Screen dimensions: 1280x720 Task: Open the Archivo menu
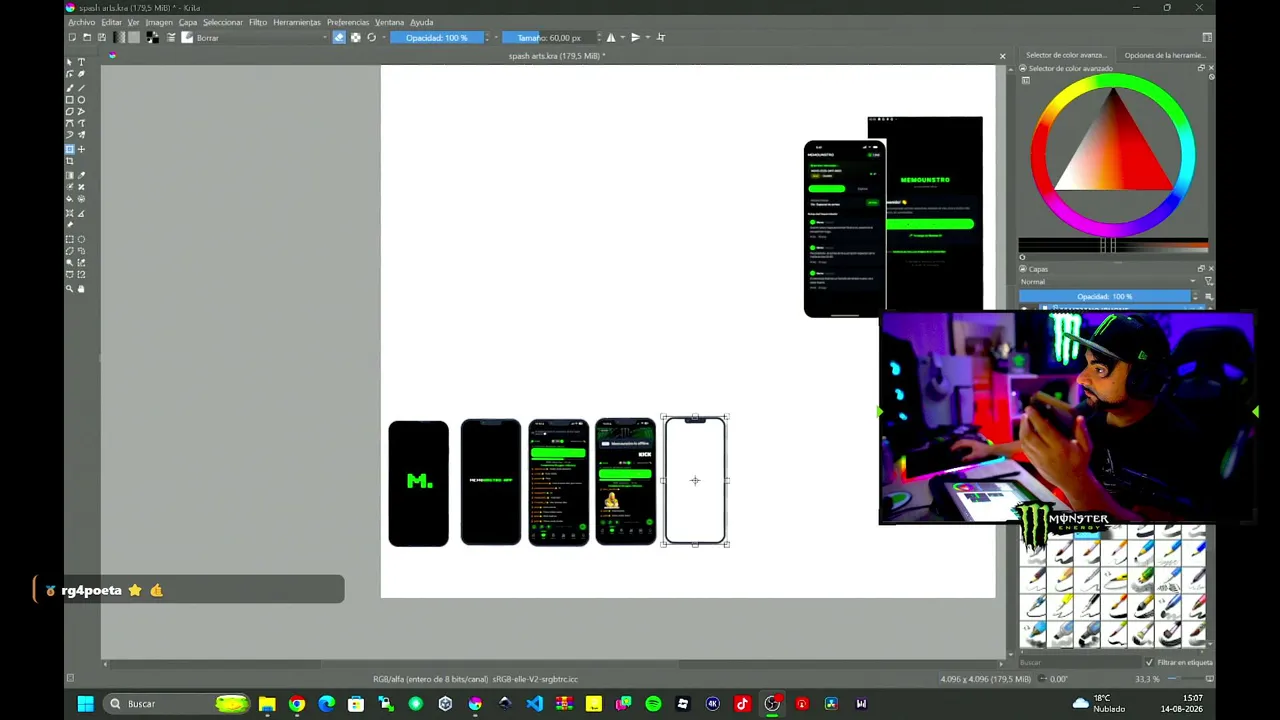81,22
